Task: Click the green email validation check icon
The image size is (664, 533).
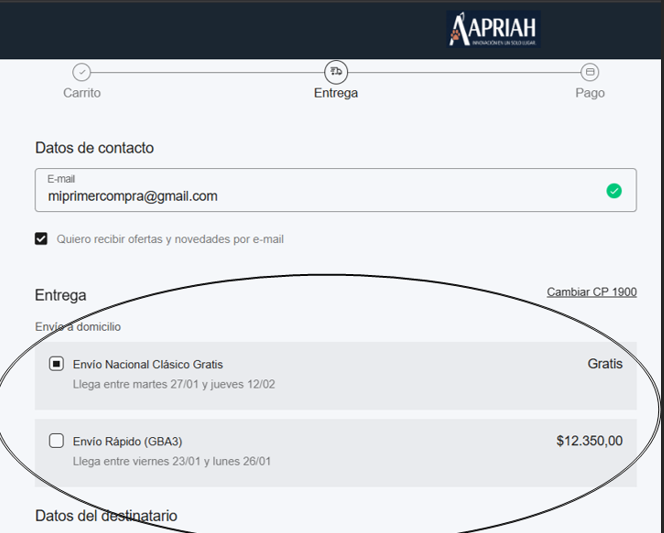Action: (614, 191)
